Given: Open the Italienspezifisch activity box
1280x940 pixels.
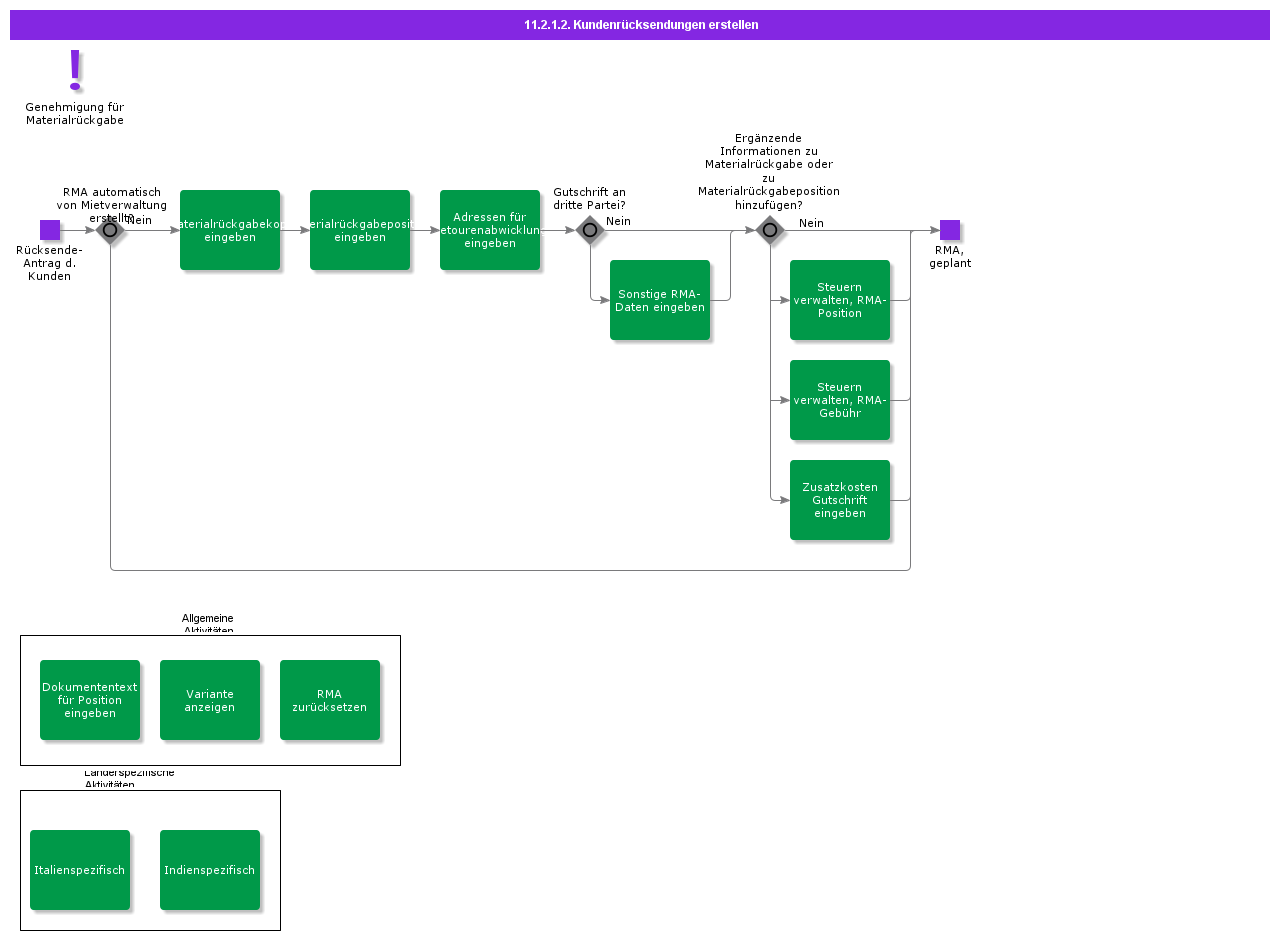Looking at the screenshot, I should [80, 870].
